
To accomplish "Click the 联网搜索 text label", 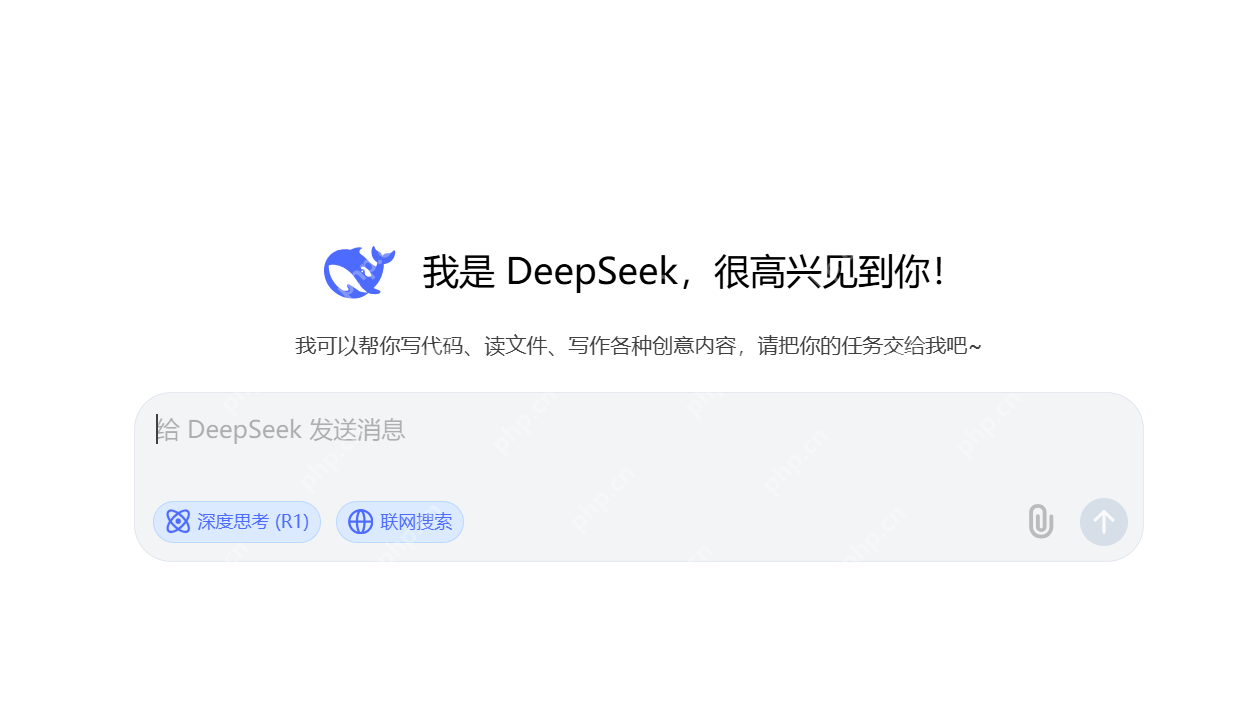I will pyautogui.click(x=416, y=522).
